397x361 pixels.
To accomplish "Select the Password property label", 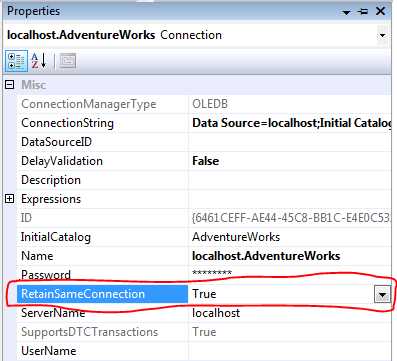I will pyautogui.click(x=46, y=275).
